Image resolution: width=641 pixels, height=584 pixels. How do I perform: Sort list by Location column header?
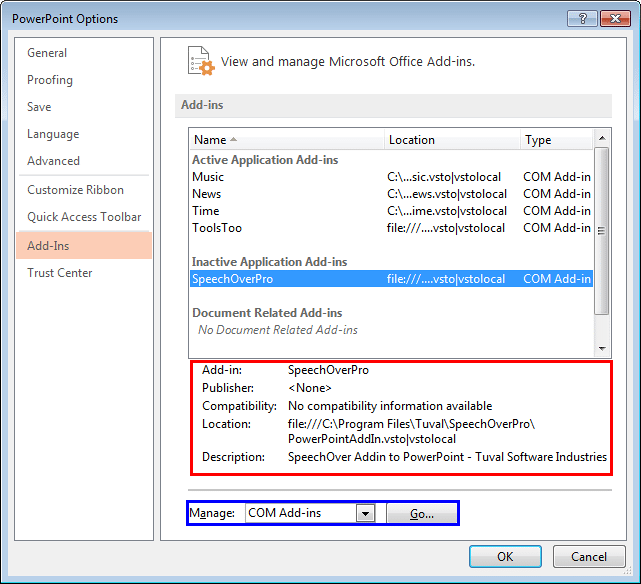pos(453,140)
